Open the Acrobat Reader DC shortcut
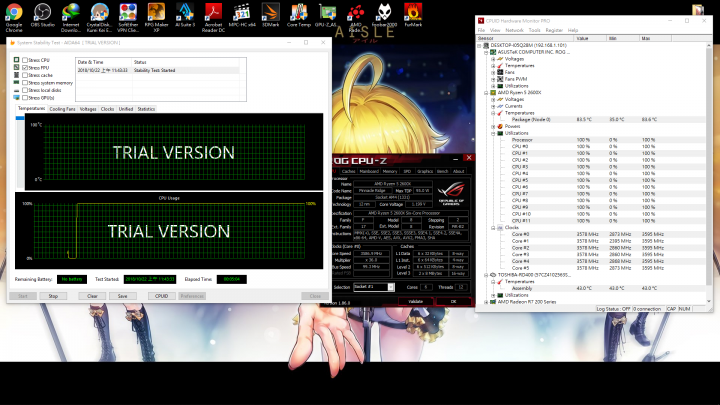The image size is (720, 405). [213, 17]
